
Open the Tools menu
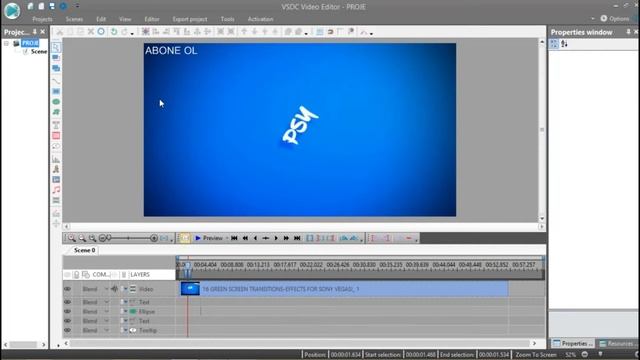tap(227, 19)
